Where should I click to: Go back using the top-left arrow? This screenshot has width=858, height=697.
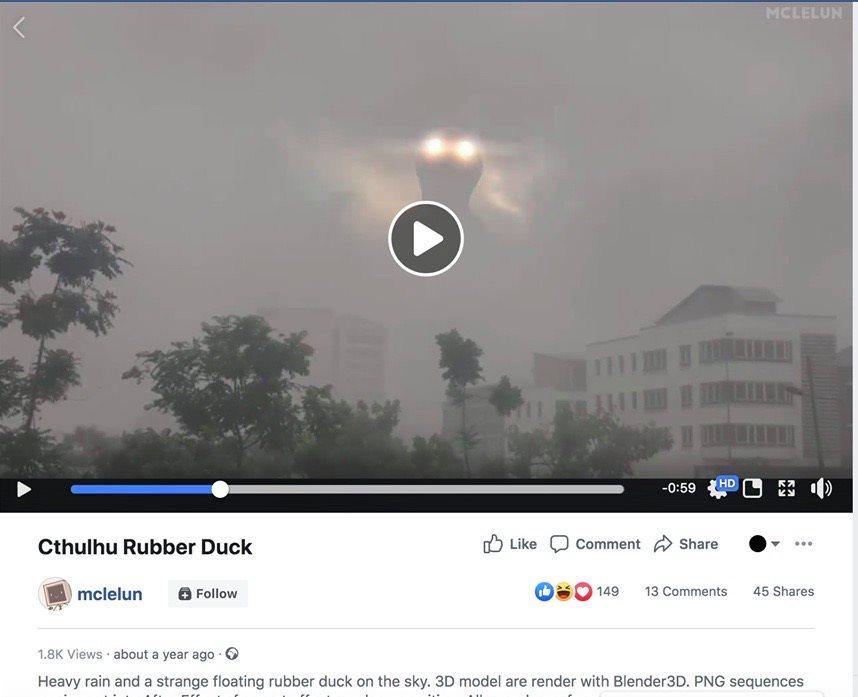[19, 27]
